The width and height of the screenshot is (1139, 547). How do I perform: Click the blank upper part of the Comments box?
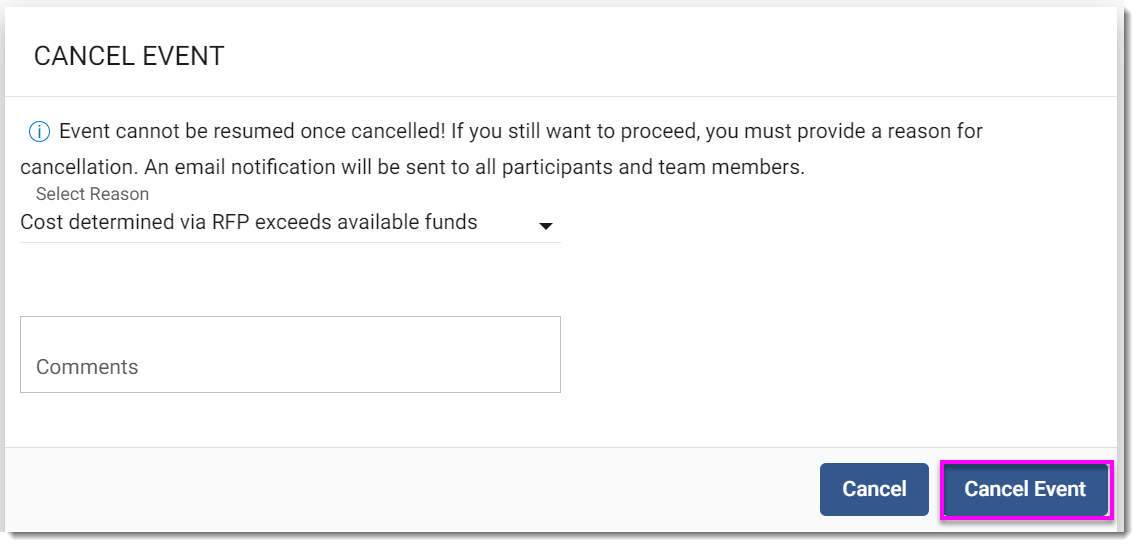coord(290,332)
